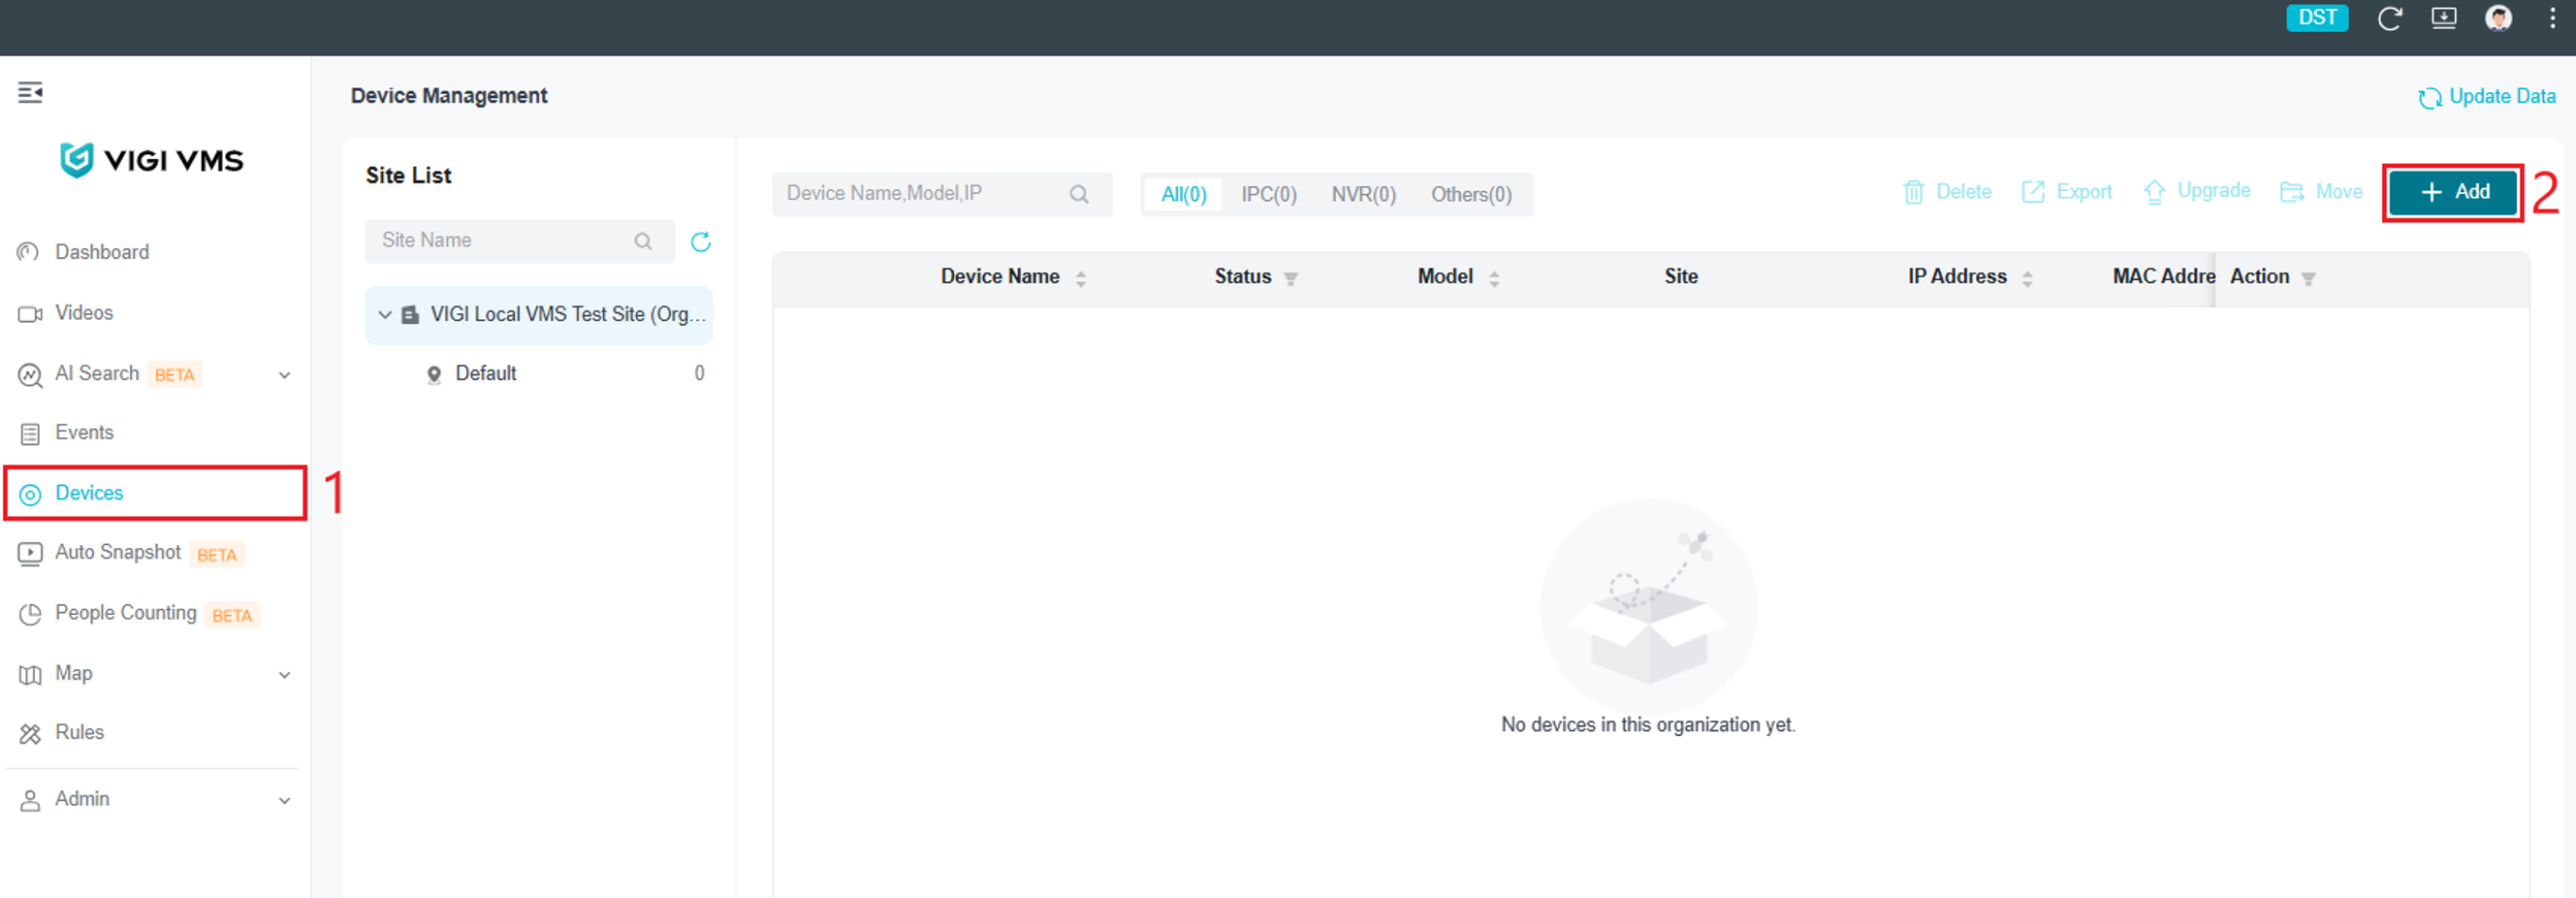Open the three-dot more menu

point(2552,18)
